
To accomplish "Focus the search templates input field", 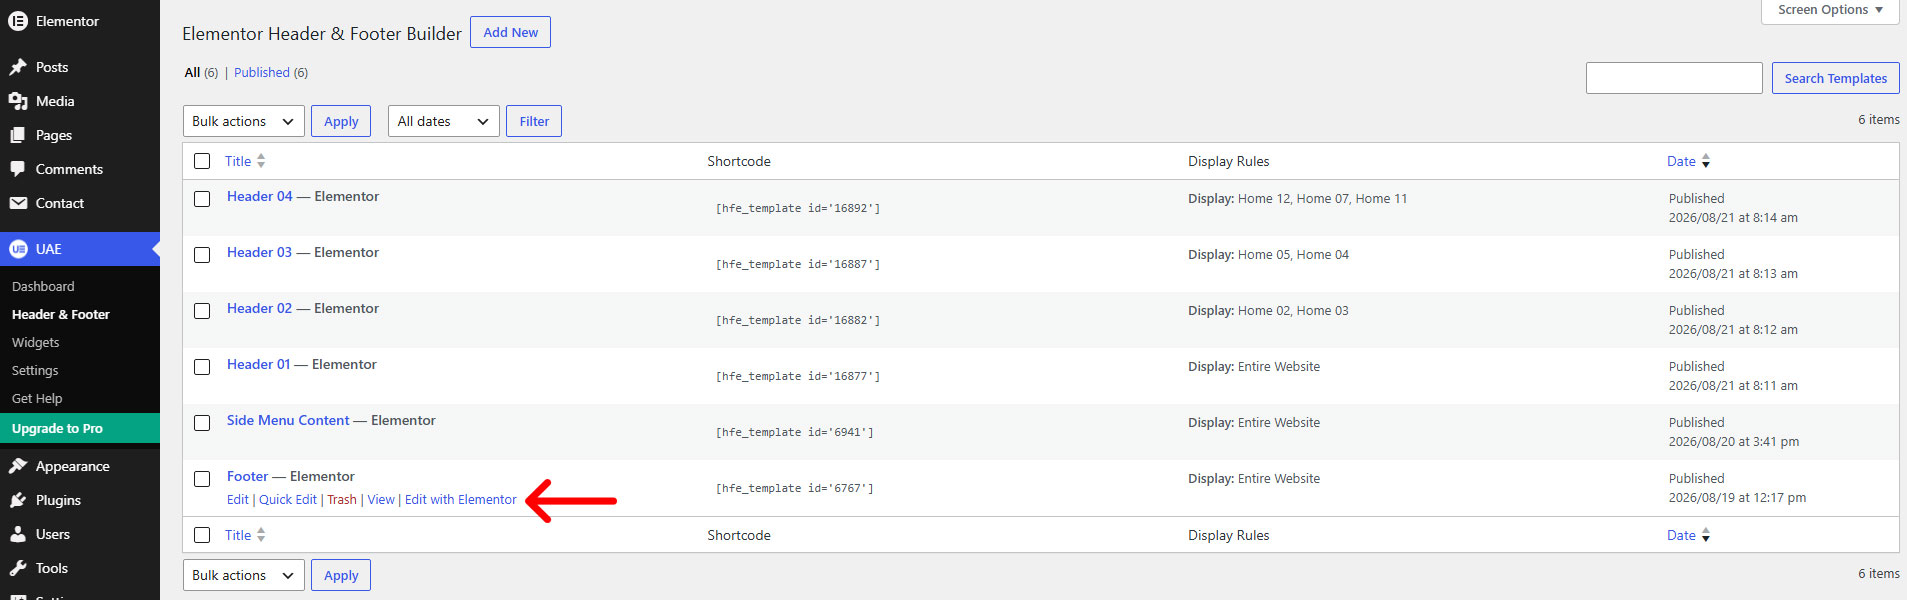I will click(x=1674, y=78).
